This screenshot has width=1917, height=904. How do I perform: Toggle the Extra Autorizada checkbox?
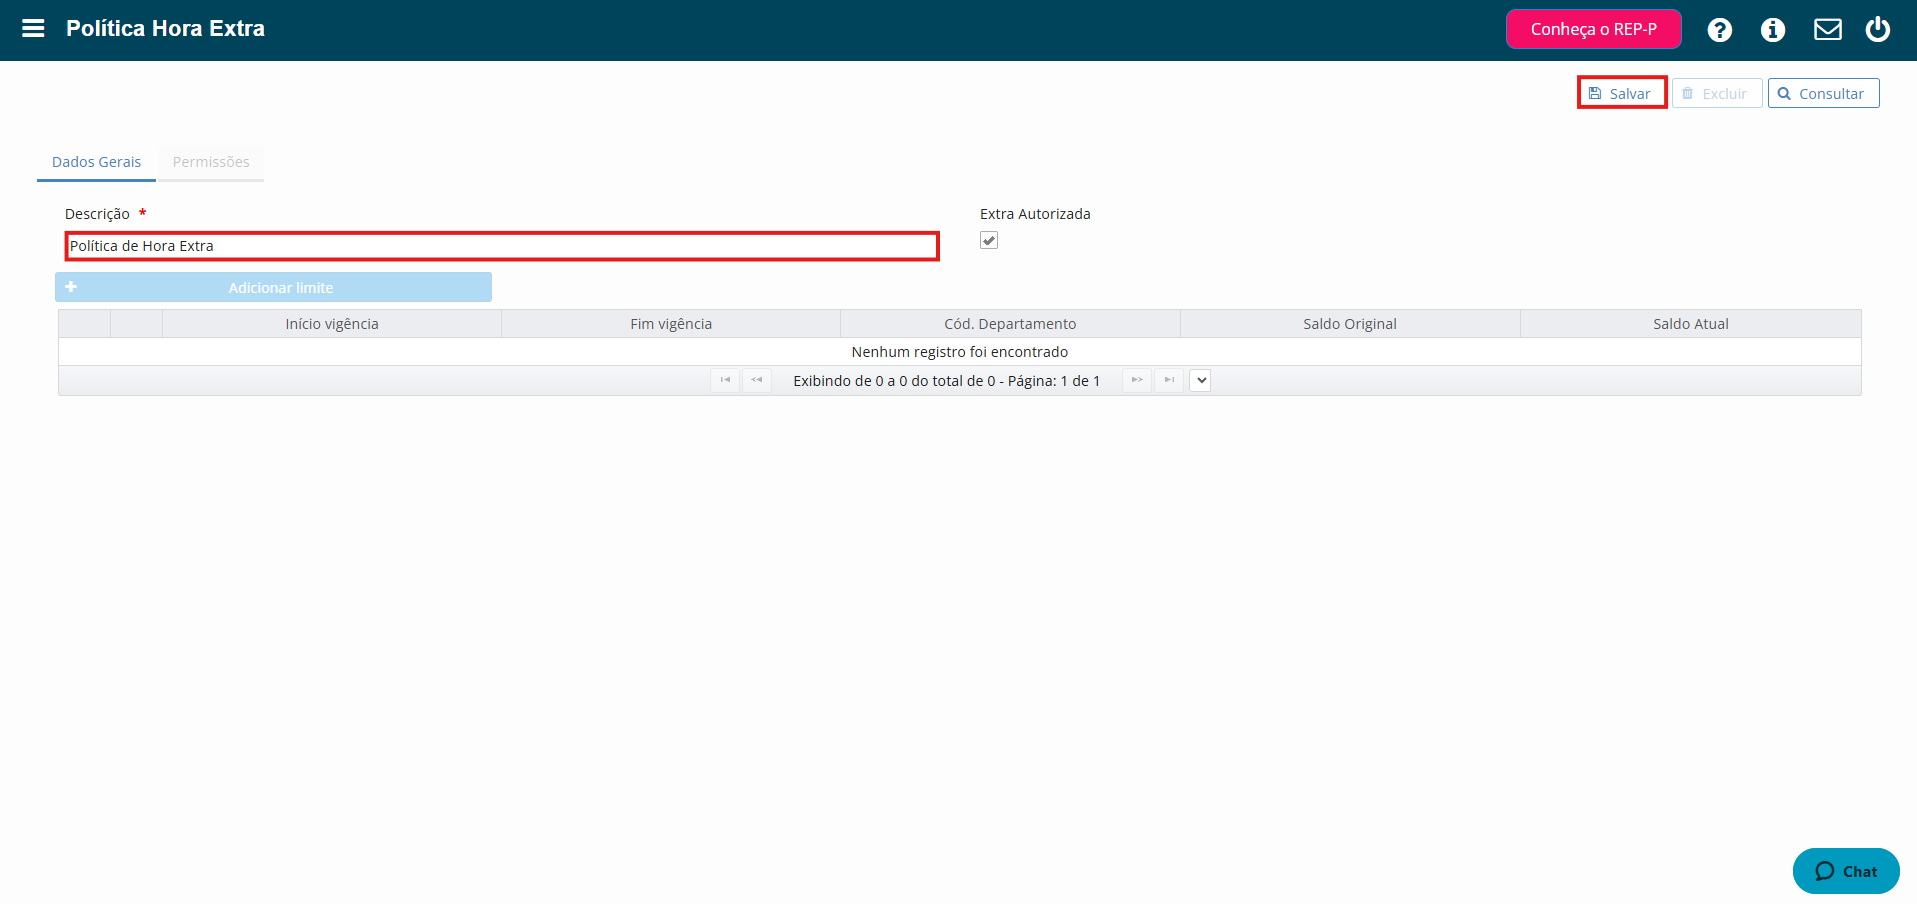989,240
